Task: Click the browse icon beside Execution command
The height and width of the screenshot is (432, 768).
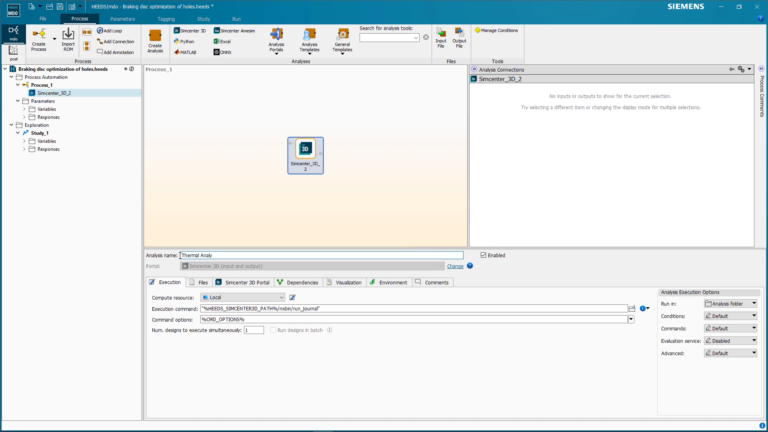Action: (632, 309)
